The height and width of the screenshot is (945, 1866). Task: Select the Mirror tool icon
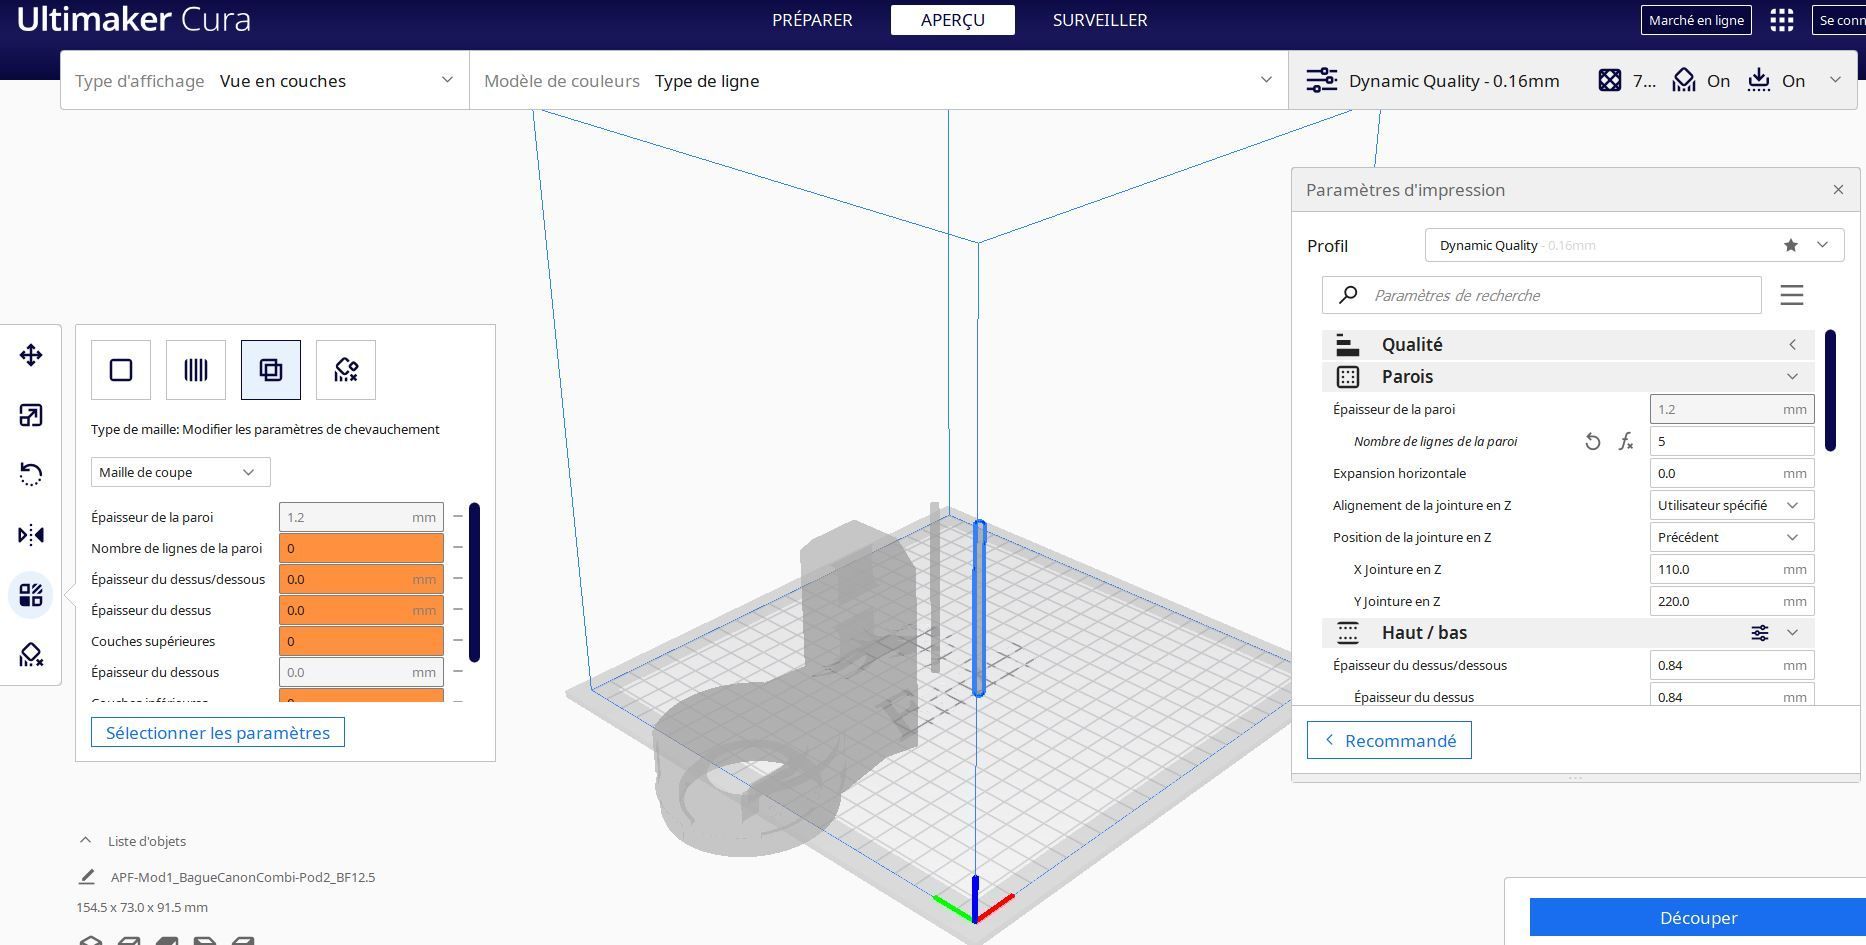click(31, 535)
